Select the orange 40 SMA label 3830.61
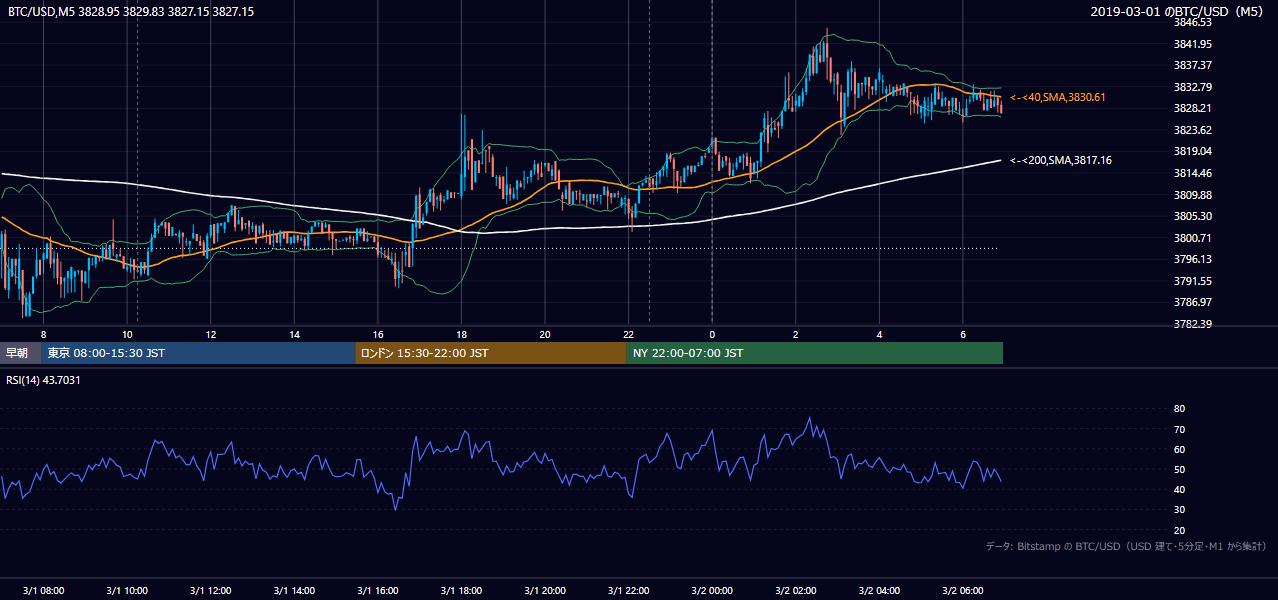 (x=1057, y=97)
